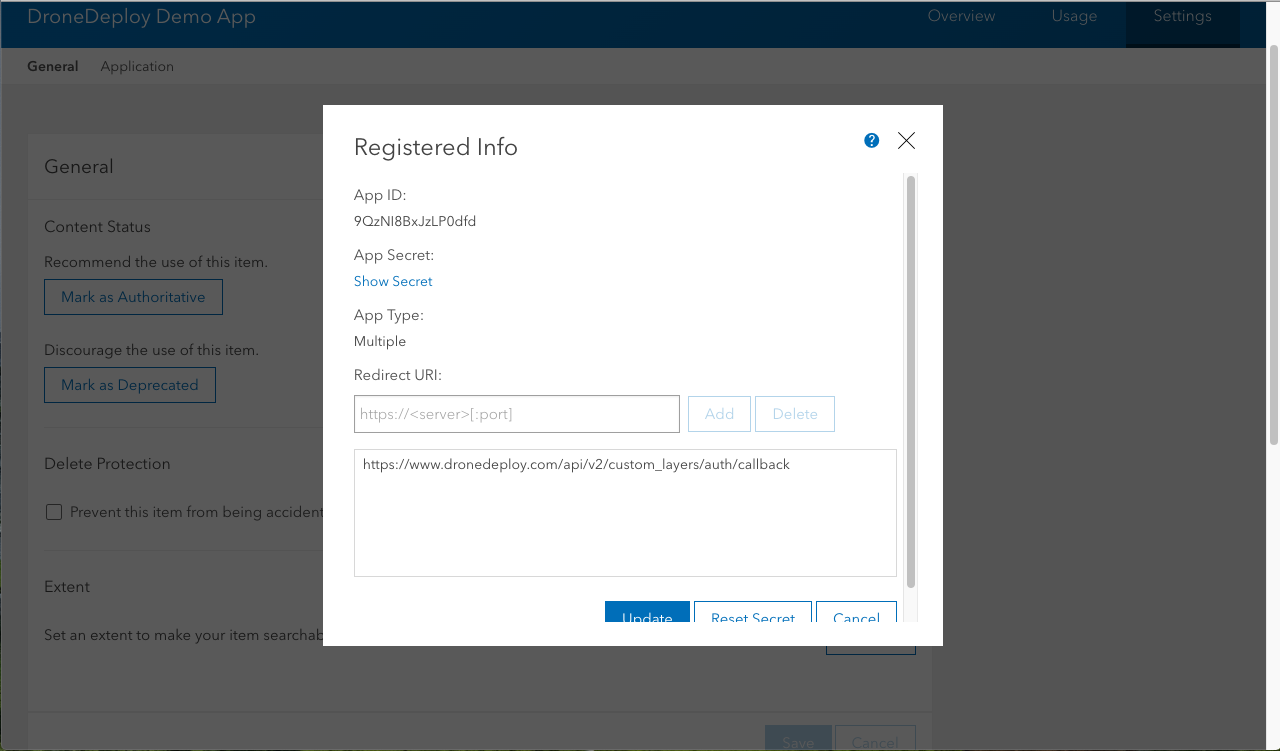Close the Registered Info dialog
This screenshot has width=1280, height=751.
click(x=906, y=141)
